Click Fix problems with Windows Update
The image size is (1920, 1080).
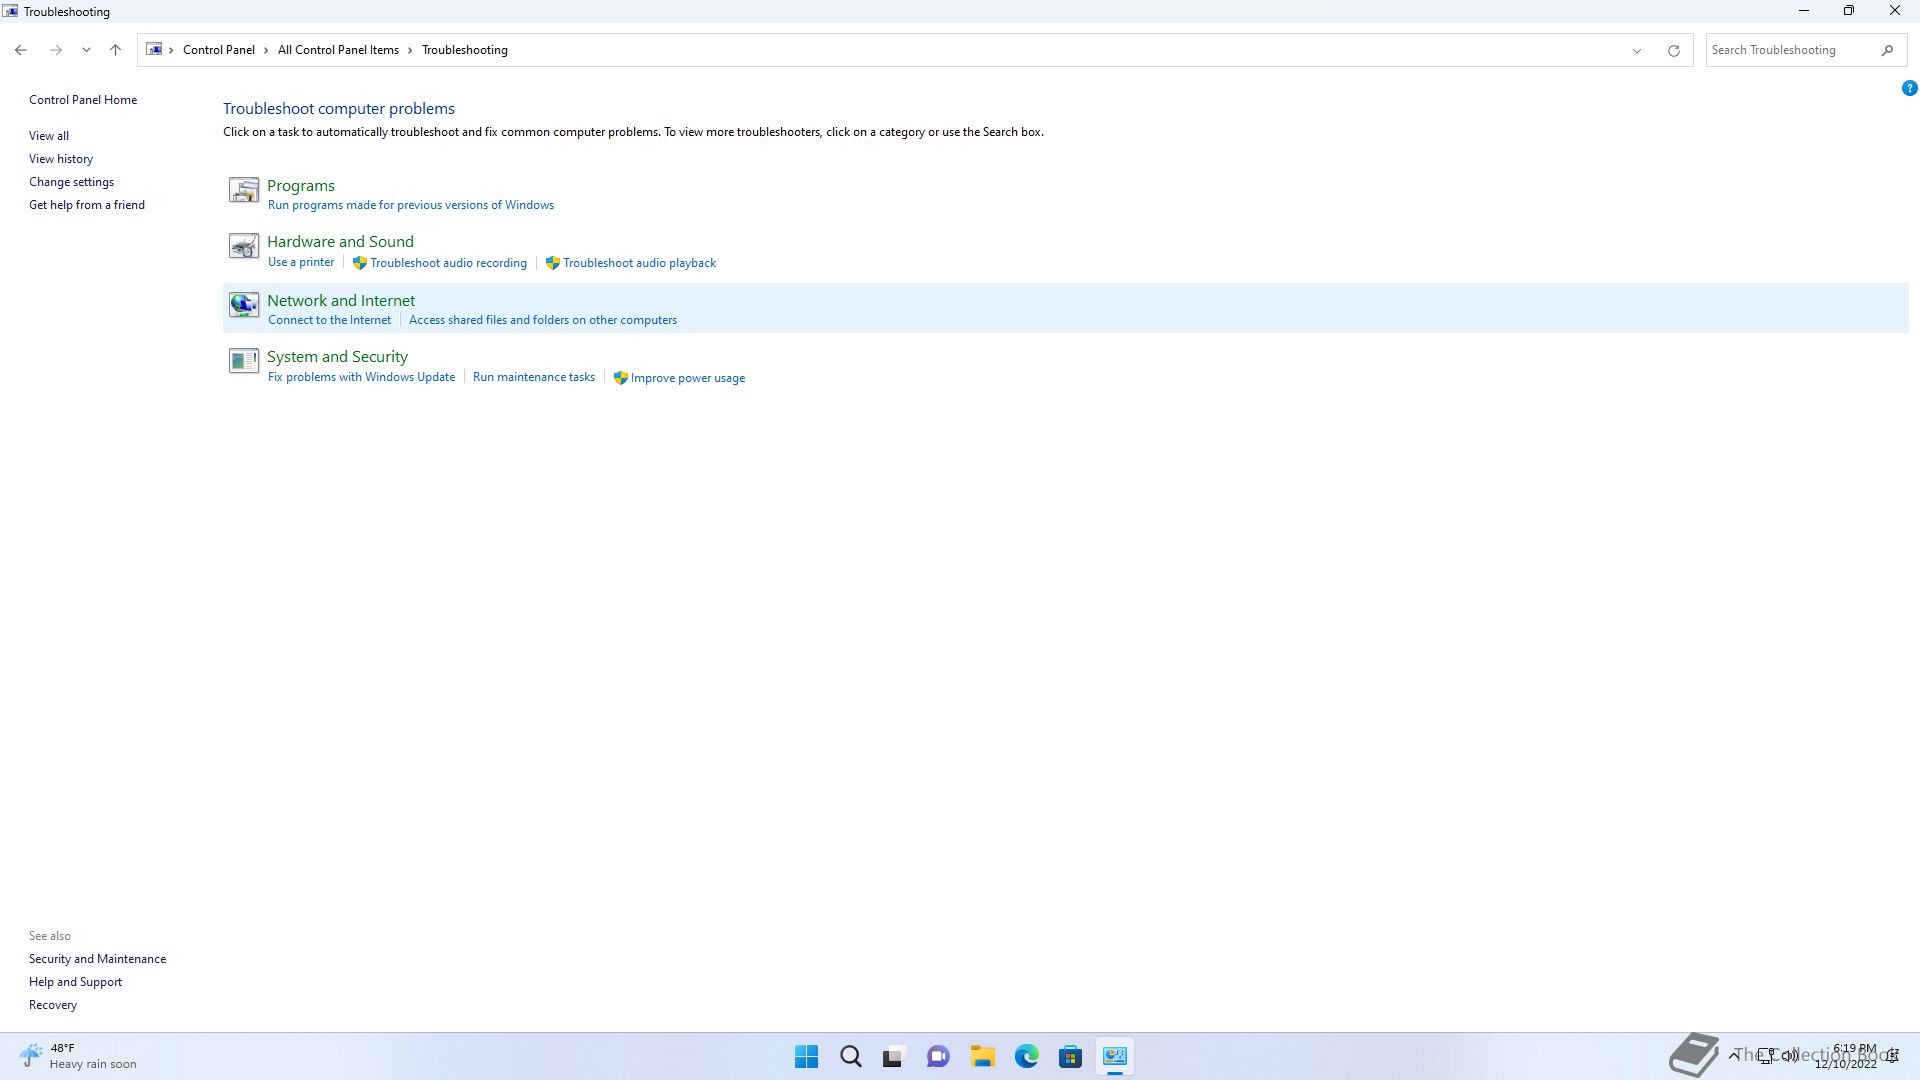point(361,377)
